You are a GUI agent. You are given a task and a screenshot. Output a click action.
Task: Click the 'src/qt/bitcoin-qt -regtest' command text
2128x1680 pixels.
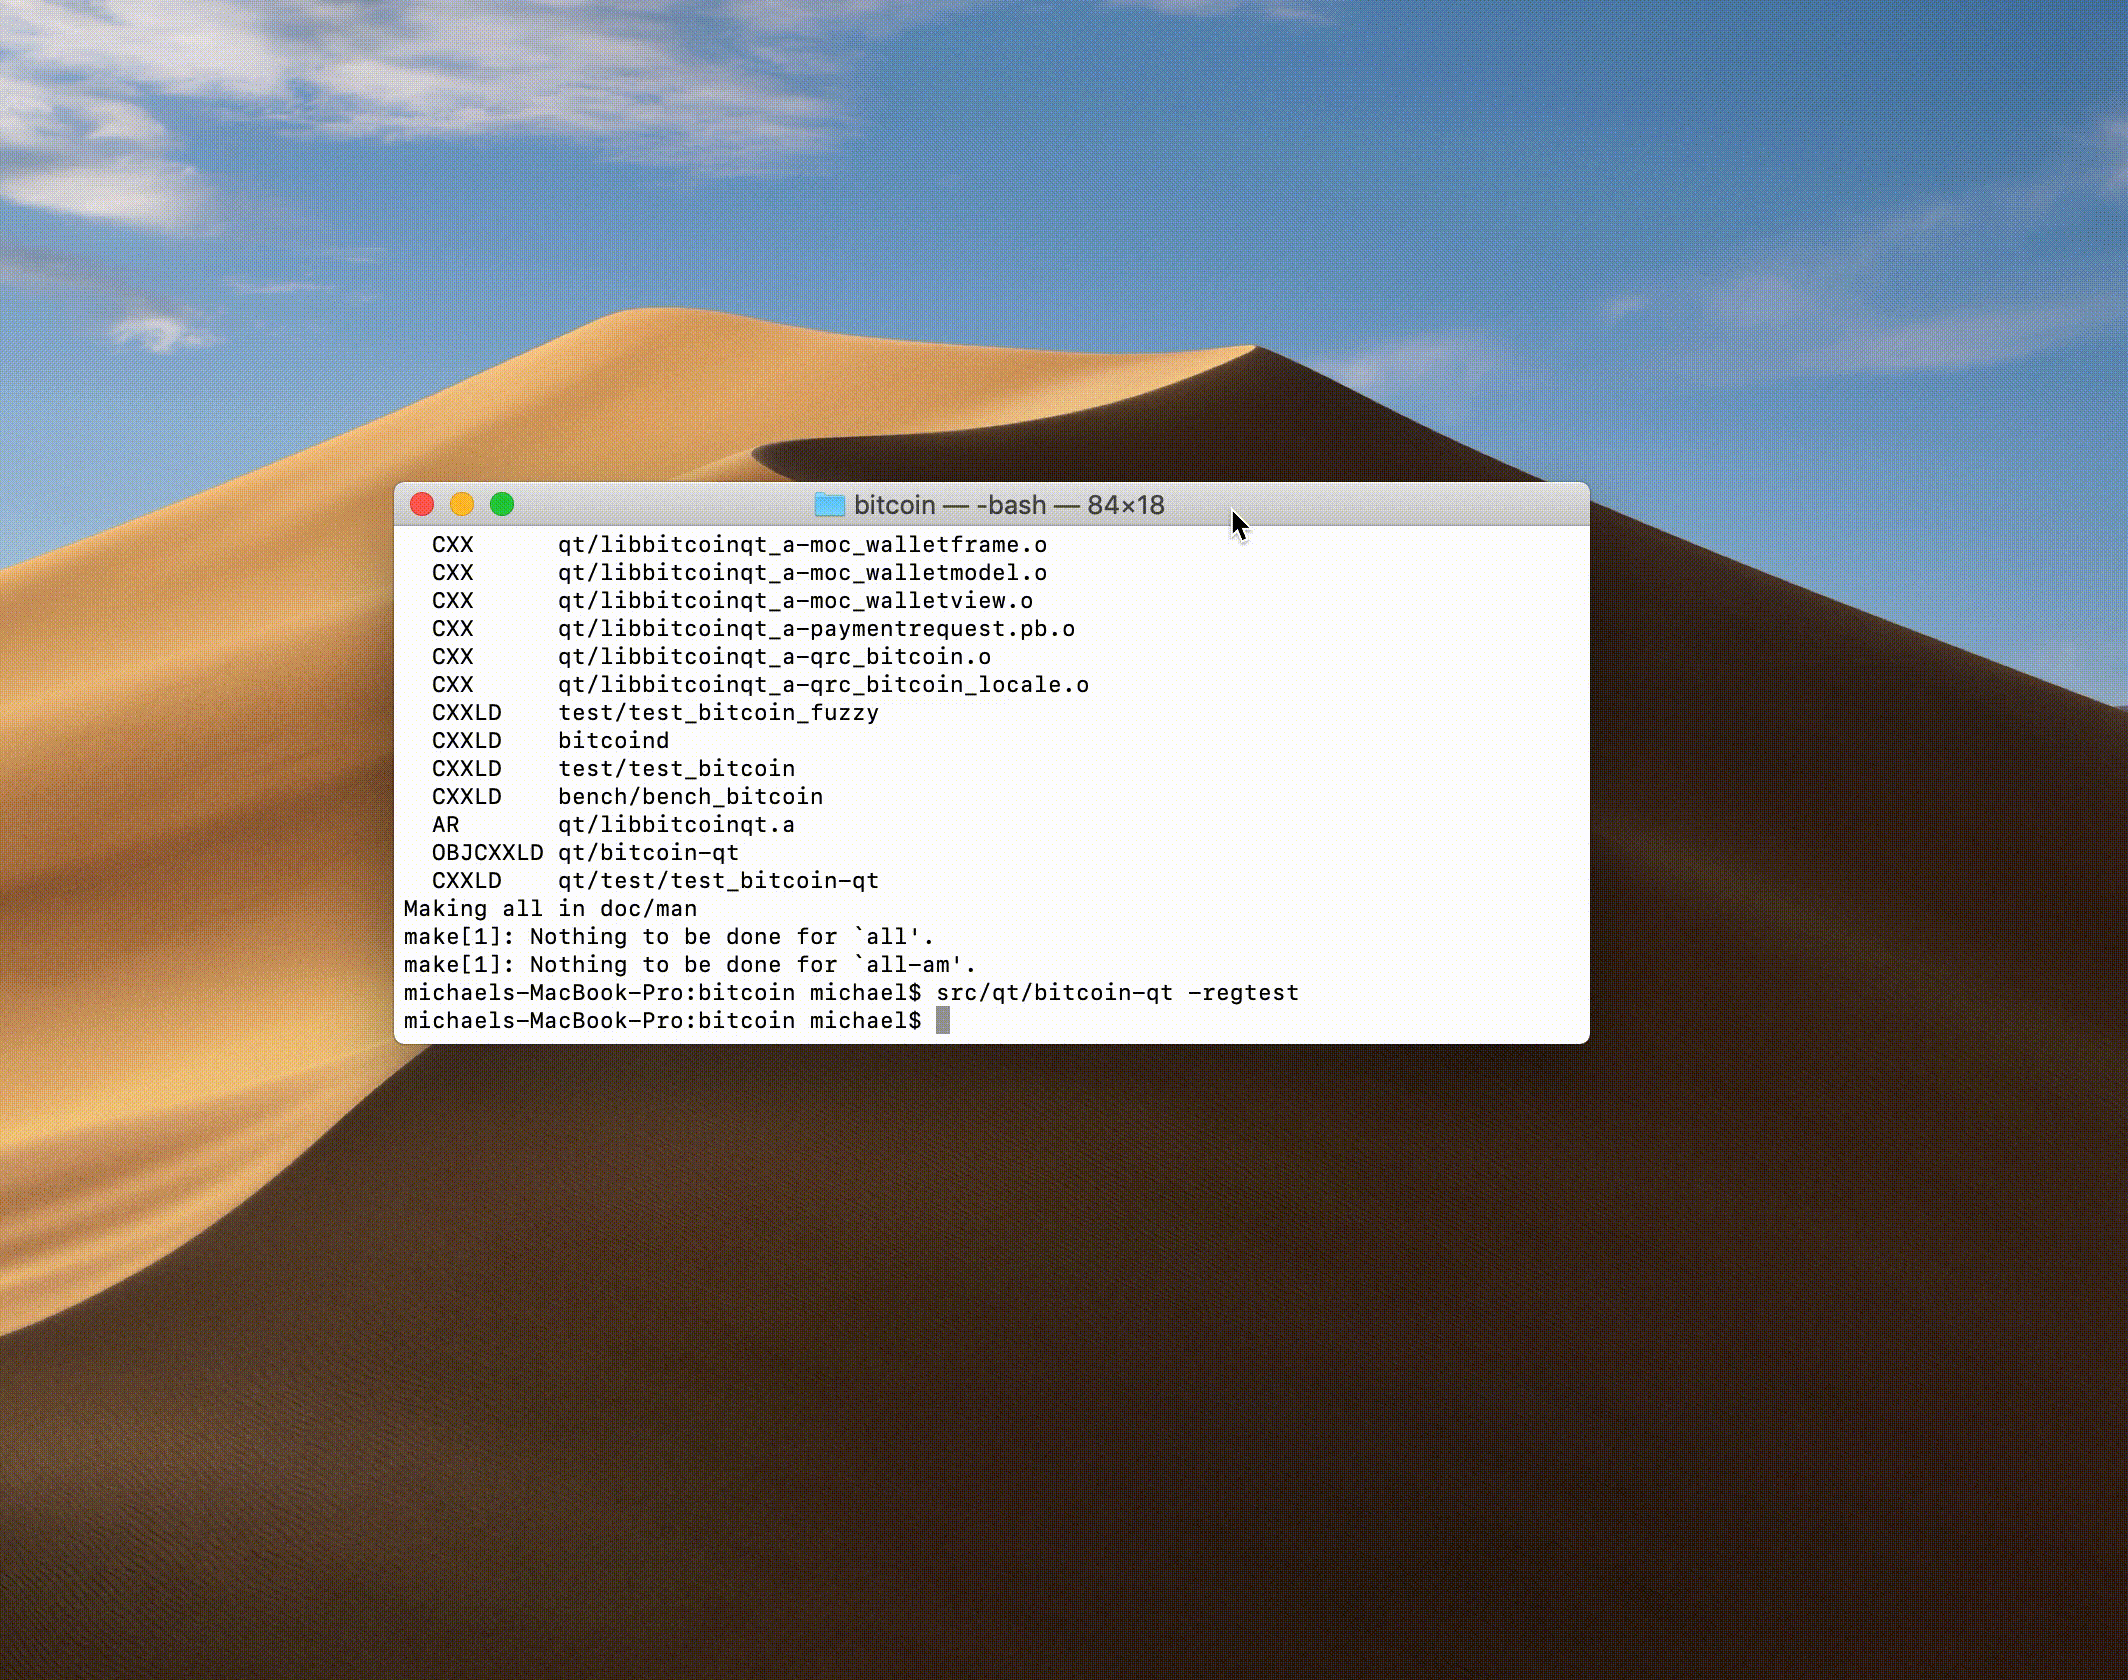tap(1116, 992)
